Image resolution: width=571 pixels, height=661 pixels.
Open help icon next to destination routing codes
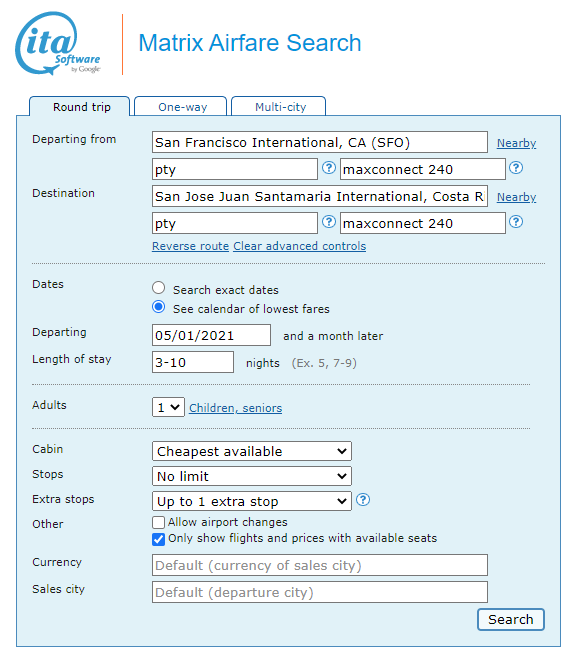tap(329, 222)
